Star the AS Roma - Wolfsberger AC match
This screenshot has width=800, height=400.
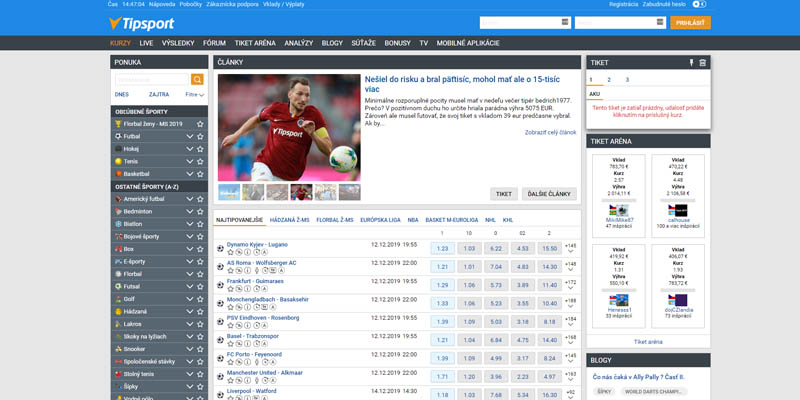[x=230, y=270]
